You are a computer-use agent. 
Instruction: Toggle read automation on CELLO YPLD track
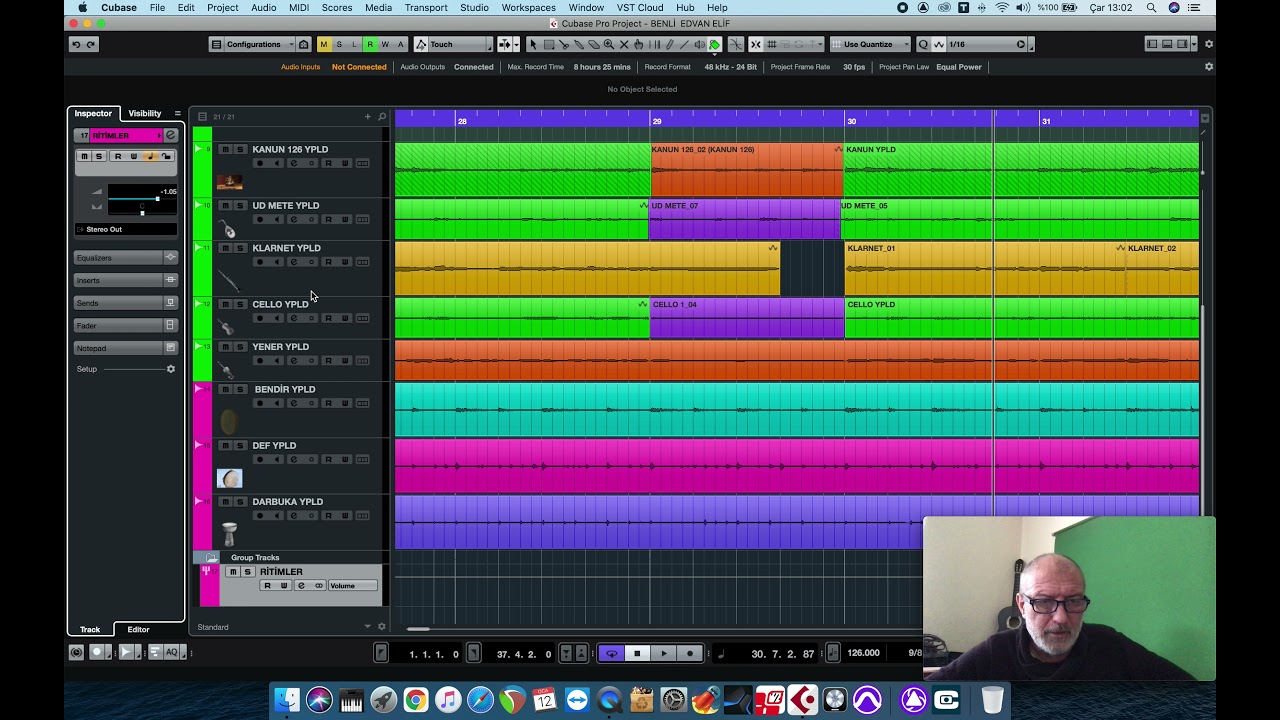(x=328, y=318)
